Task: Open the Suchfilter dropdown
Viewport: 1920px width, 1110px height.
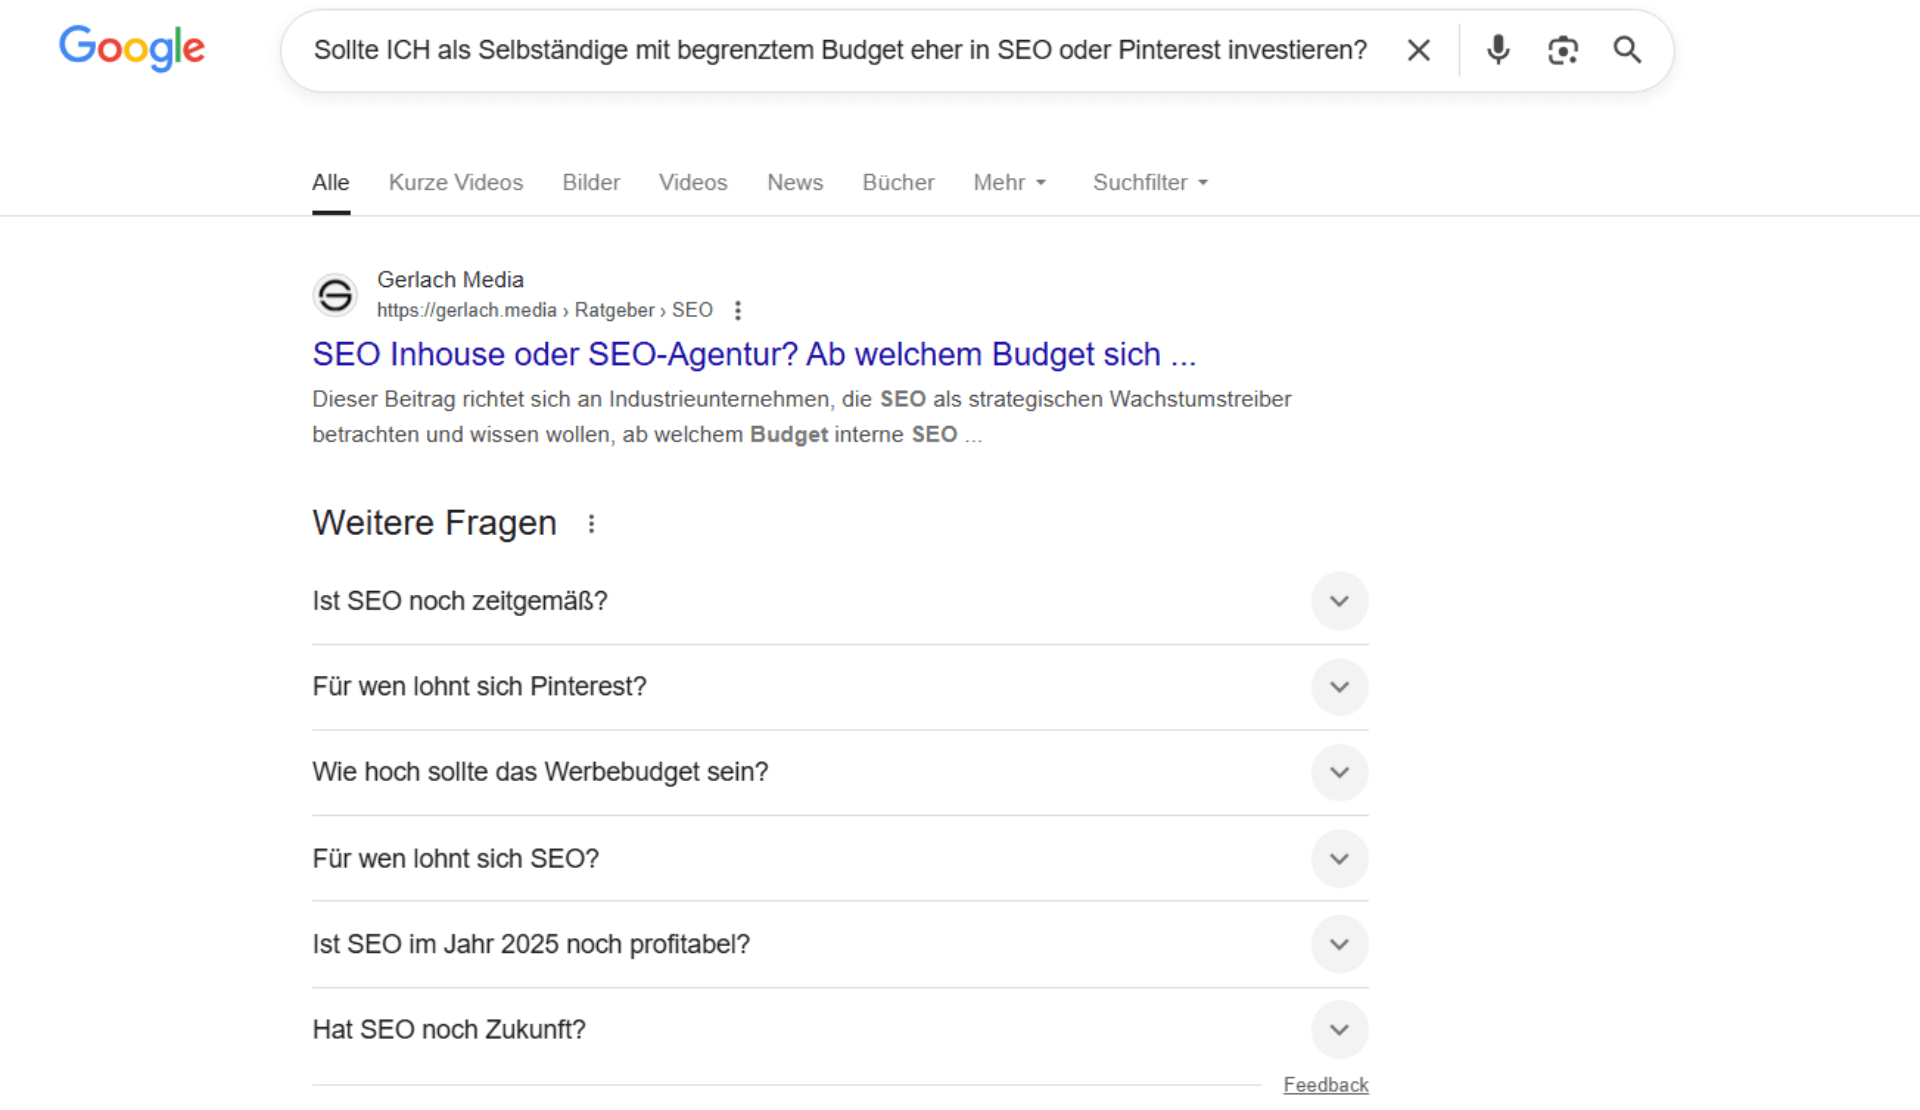Action: (1149, 182)
